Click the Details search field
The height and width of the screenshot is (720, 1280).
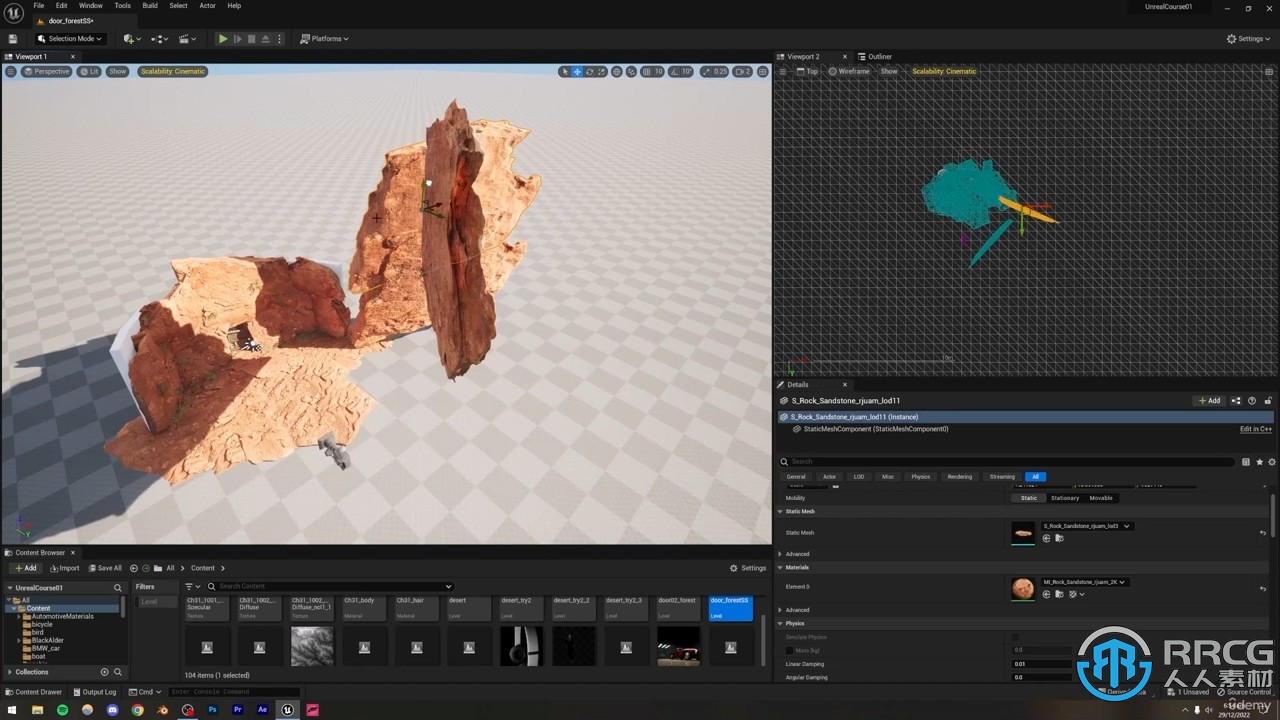pyautogui.click(x=1007, y=462)
